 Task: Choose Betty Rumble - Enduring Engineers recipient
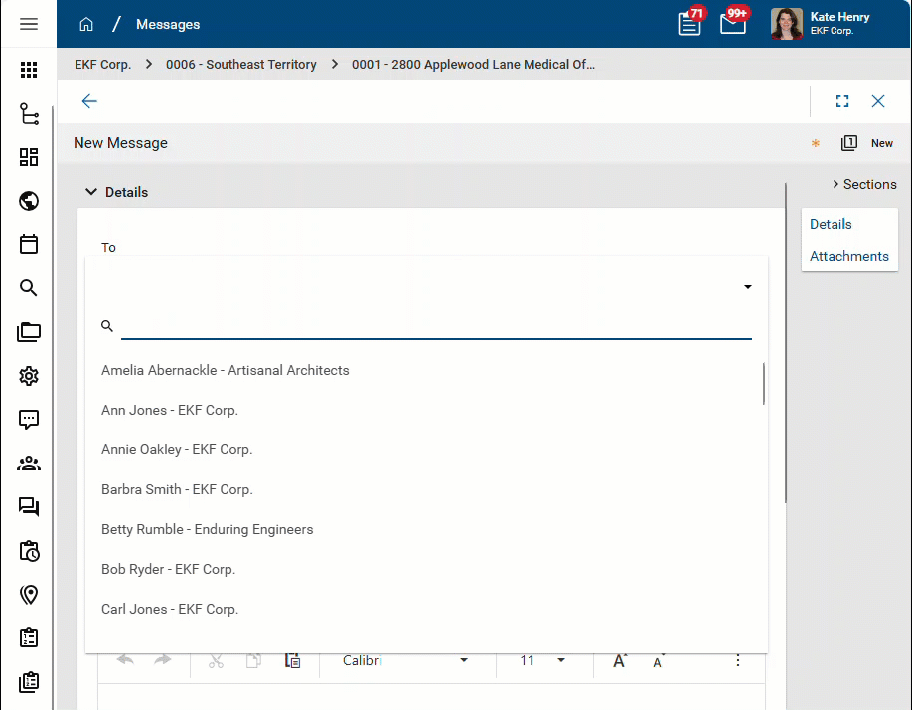(x=207, y=529)
